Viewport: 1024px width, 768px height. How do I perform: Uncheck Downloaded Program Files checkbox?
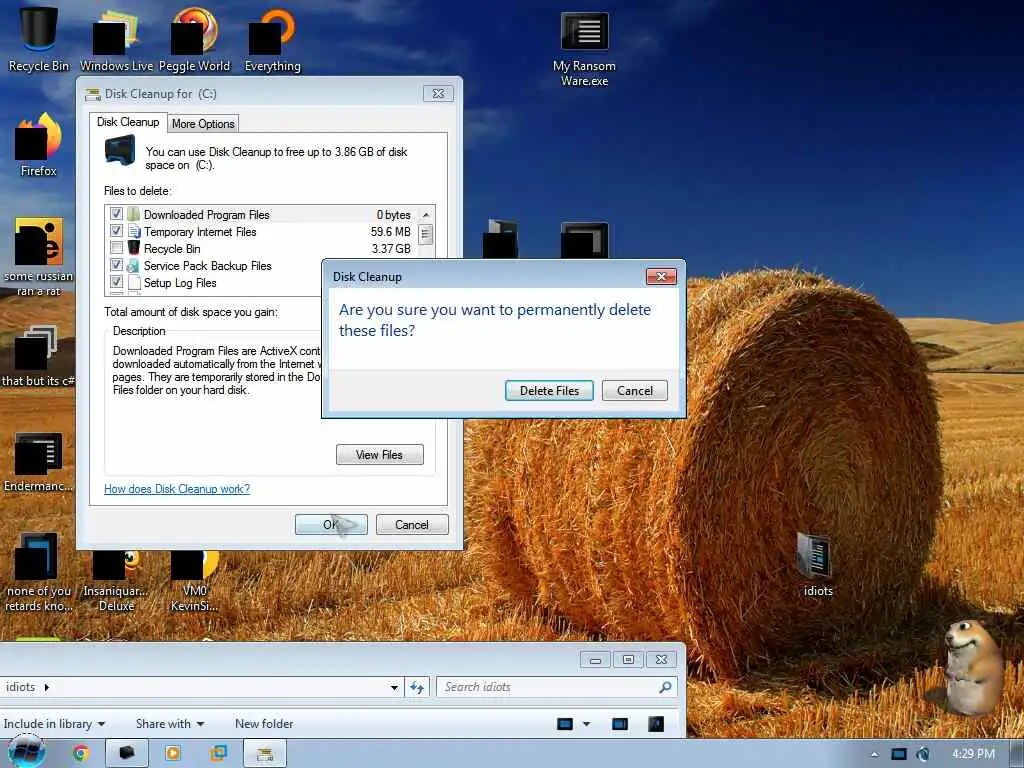point(116,214)
